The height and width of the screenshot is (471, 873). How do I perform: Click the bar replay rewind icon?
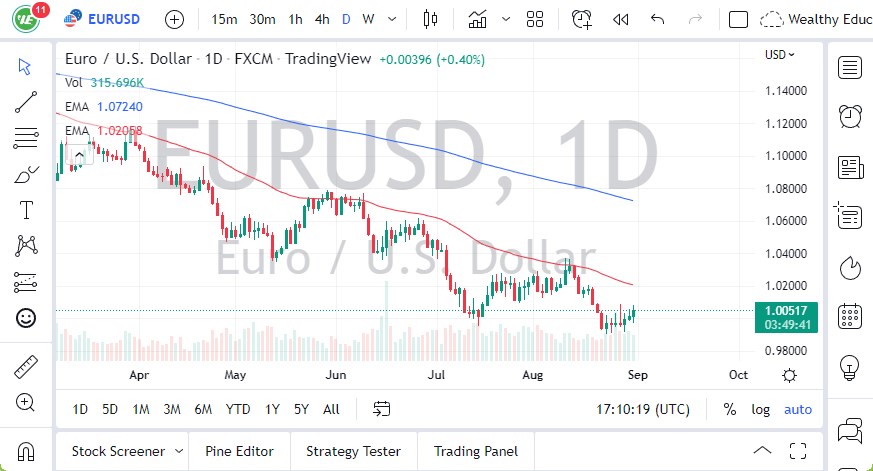620,19
